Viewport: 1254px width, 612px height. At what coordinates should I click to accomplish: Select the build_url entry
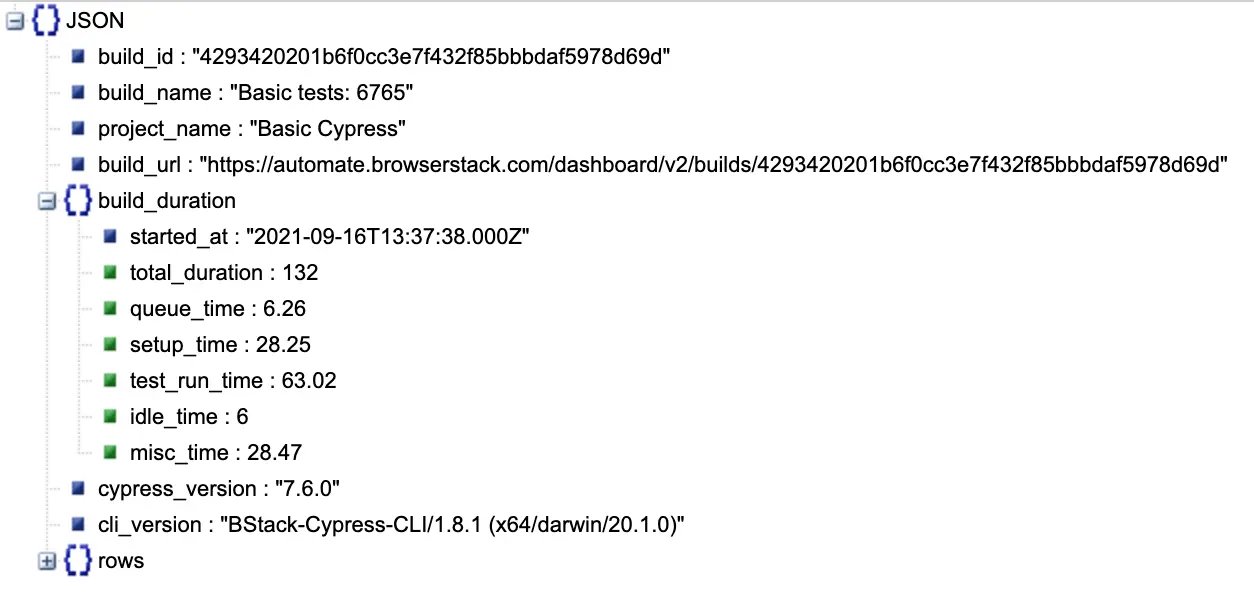(x=662, y=165)
